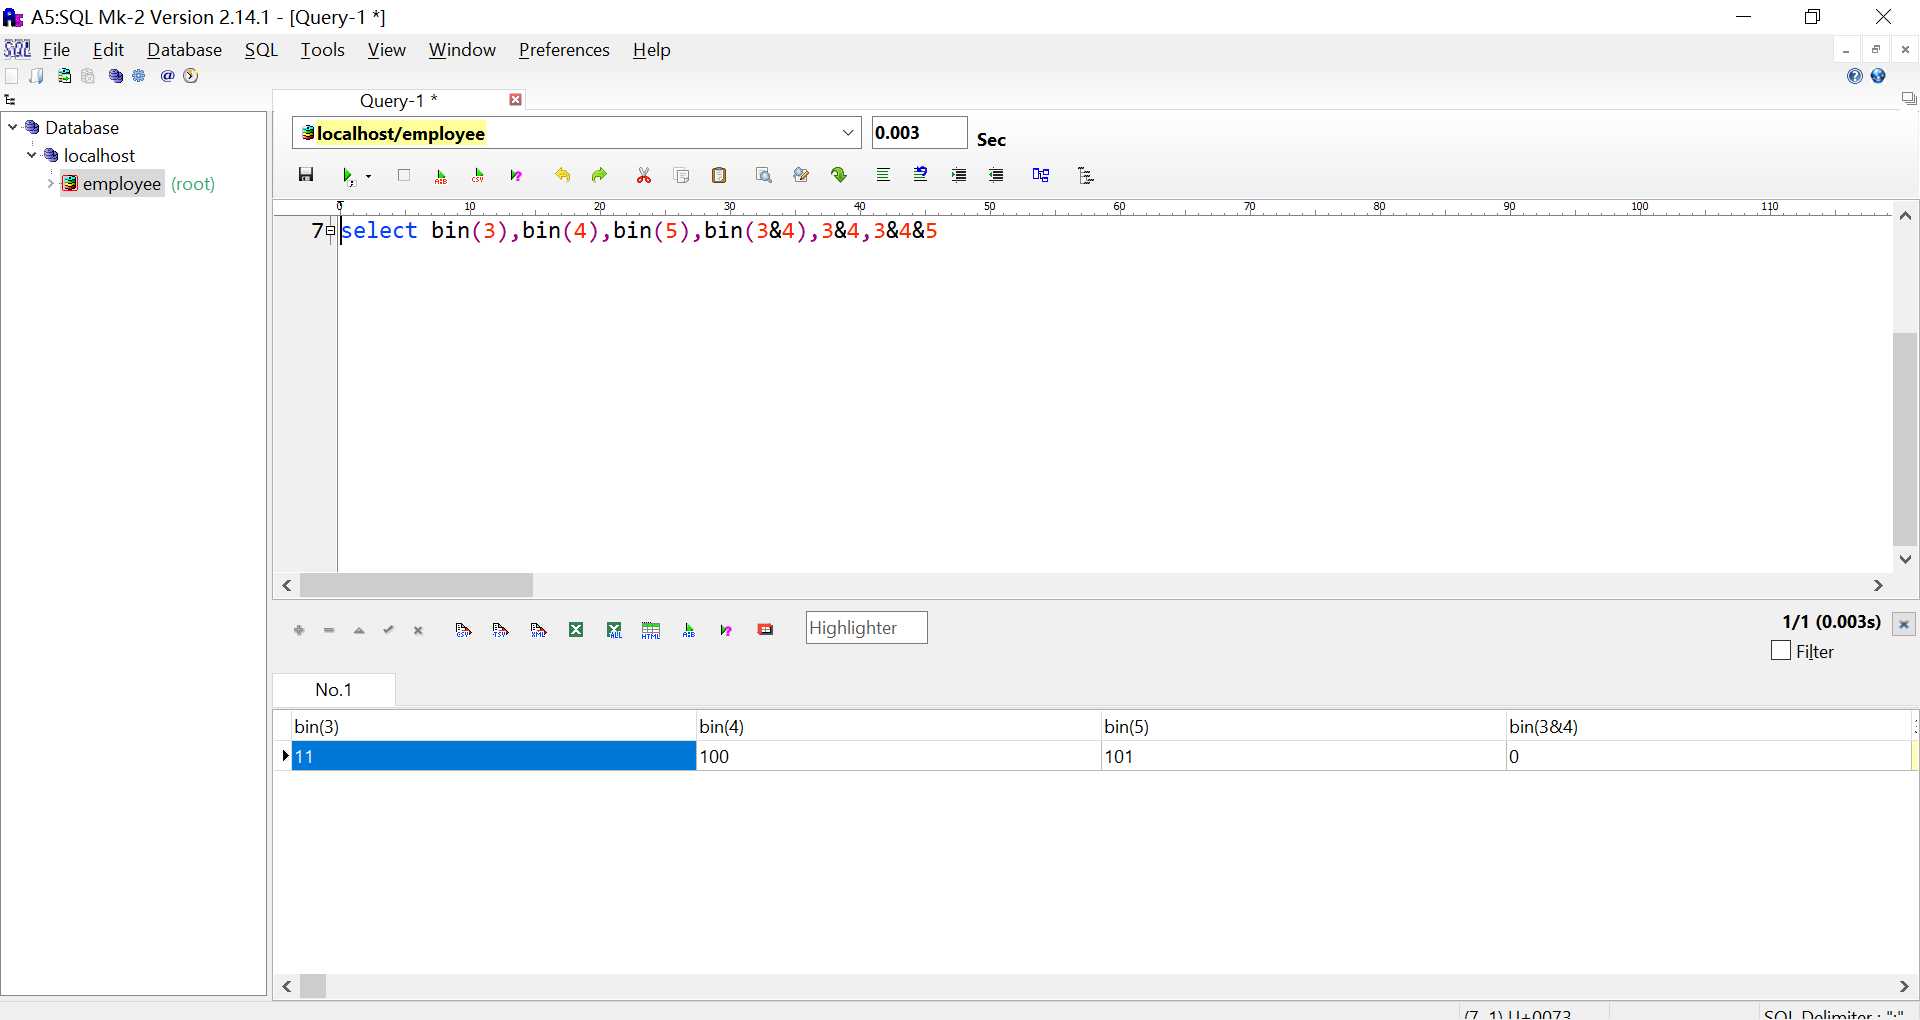Click the SQL format lines icon
Screen dimensions: 1920x1020
tap(883, 175)
